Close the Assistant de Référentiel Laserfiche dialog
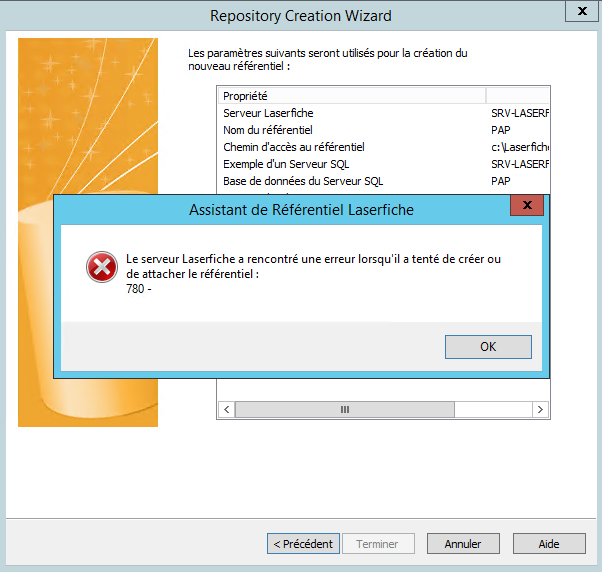The height and width of the screenshot is (572, 602). [x=527, y=205]
